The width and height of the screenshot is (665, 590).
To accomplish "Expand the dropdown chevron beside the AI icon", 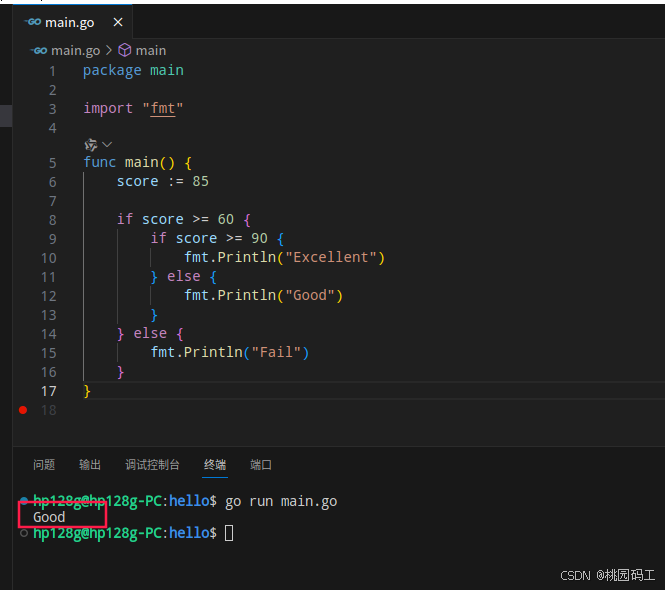I will coord(107,145).
